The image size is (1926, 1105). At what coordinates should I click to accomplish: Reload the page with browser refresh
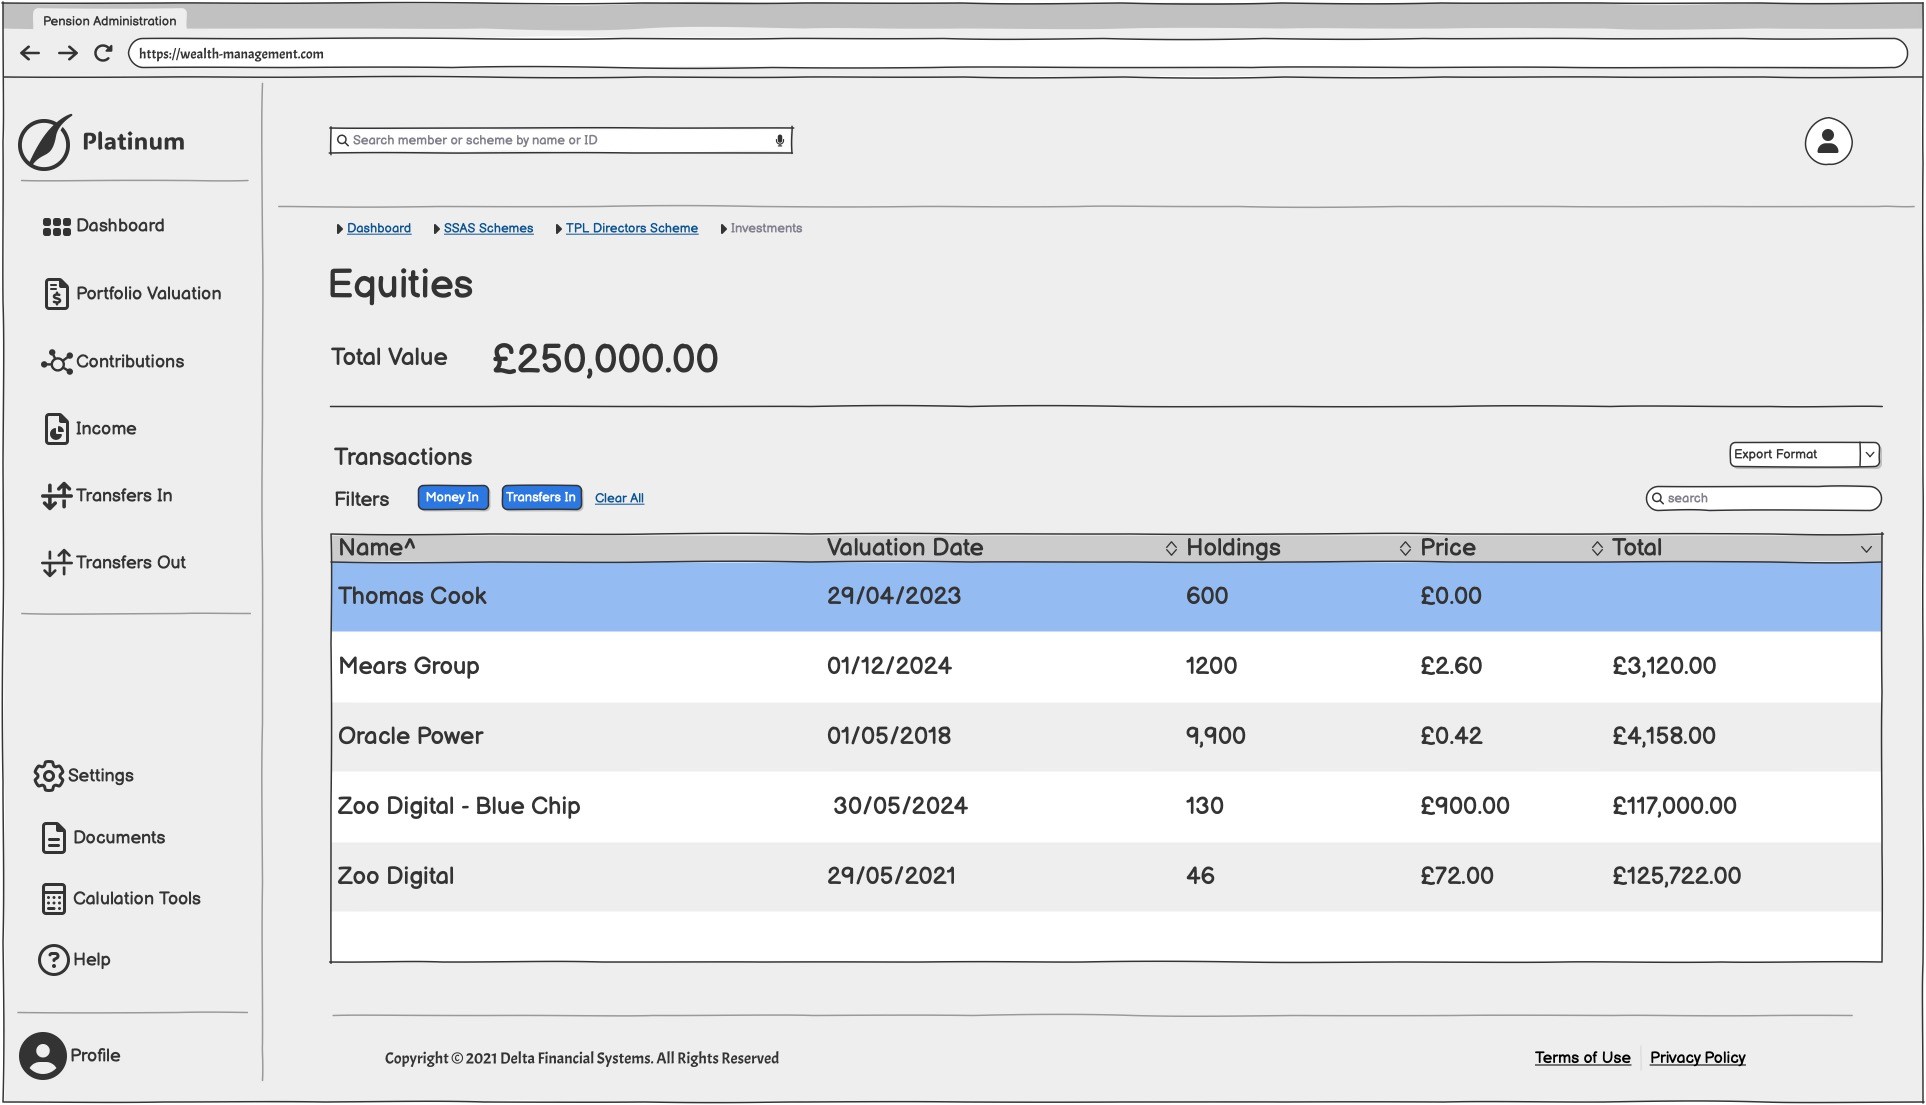pyautogui.click(x=103, y=54)
